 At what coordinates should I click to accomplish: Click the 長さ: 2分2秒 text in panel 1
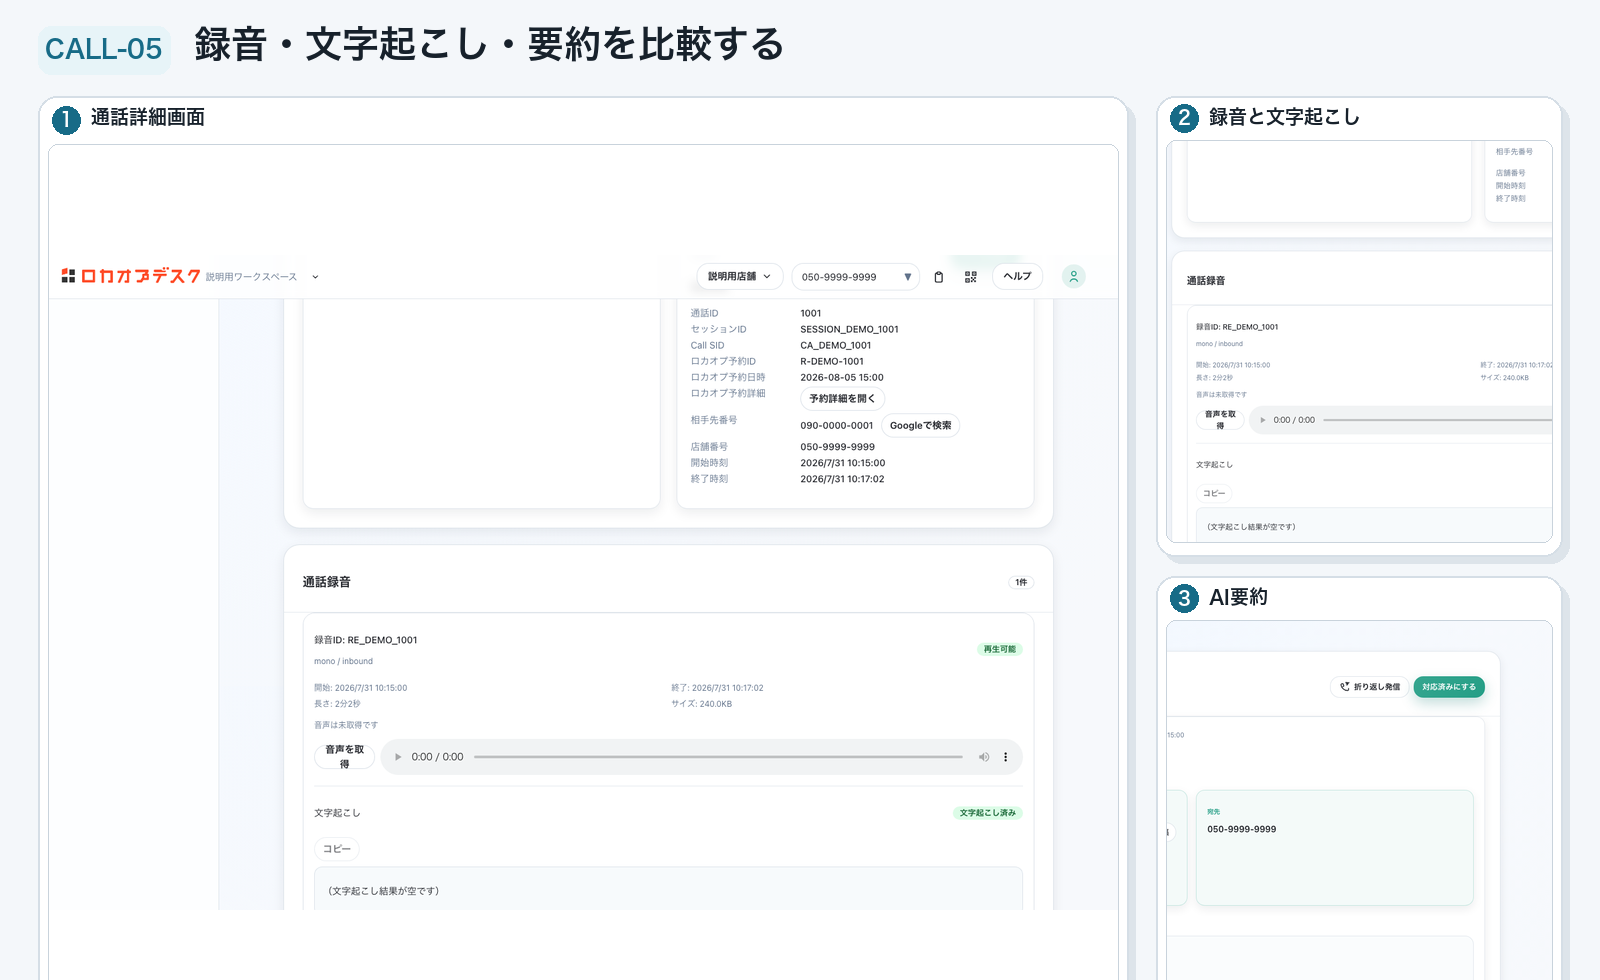click(337, 704)
